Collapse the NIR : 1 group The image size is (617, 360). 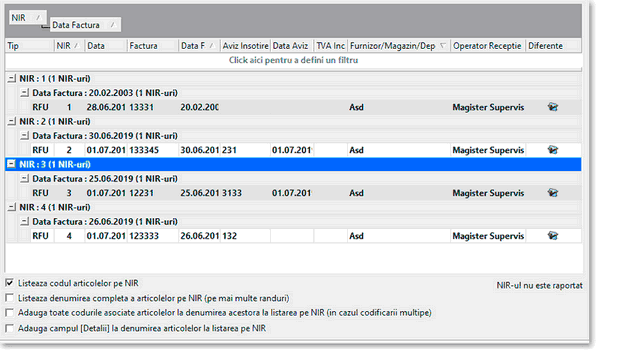click(x=12, y=78)
